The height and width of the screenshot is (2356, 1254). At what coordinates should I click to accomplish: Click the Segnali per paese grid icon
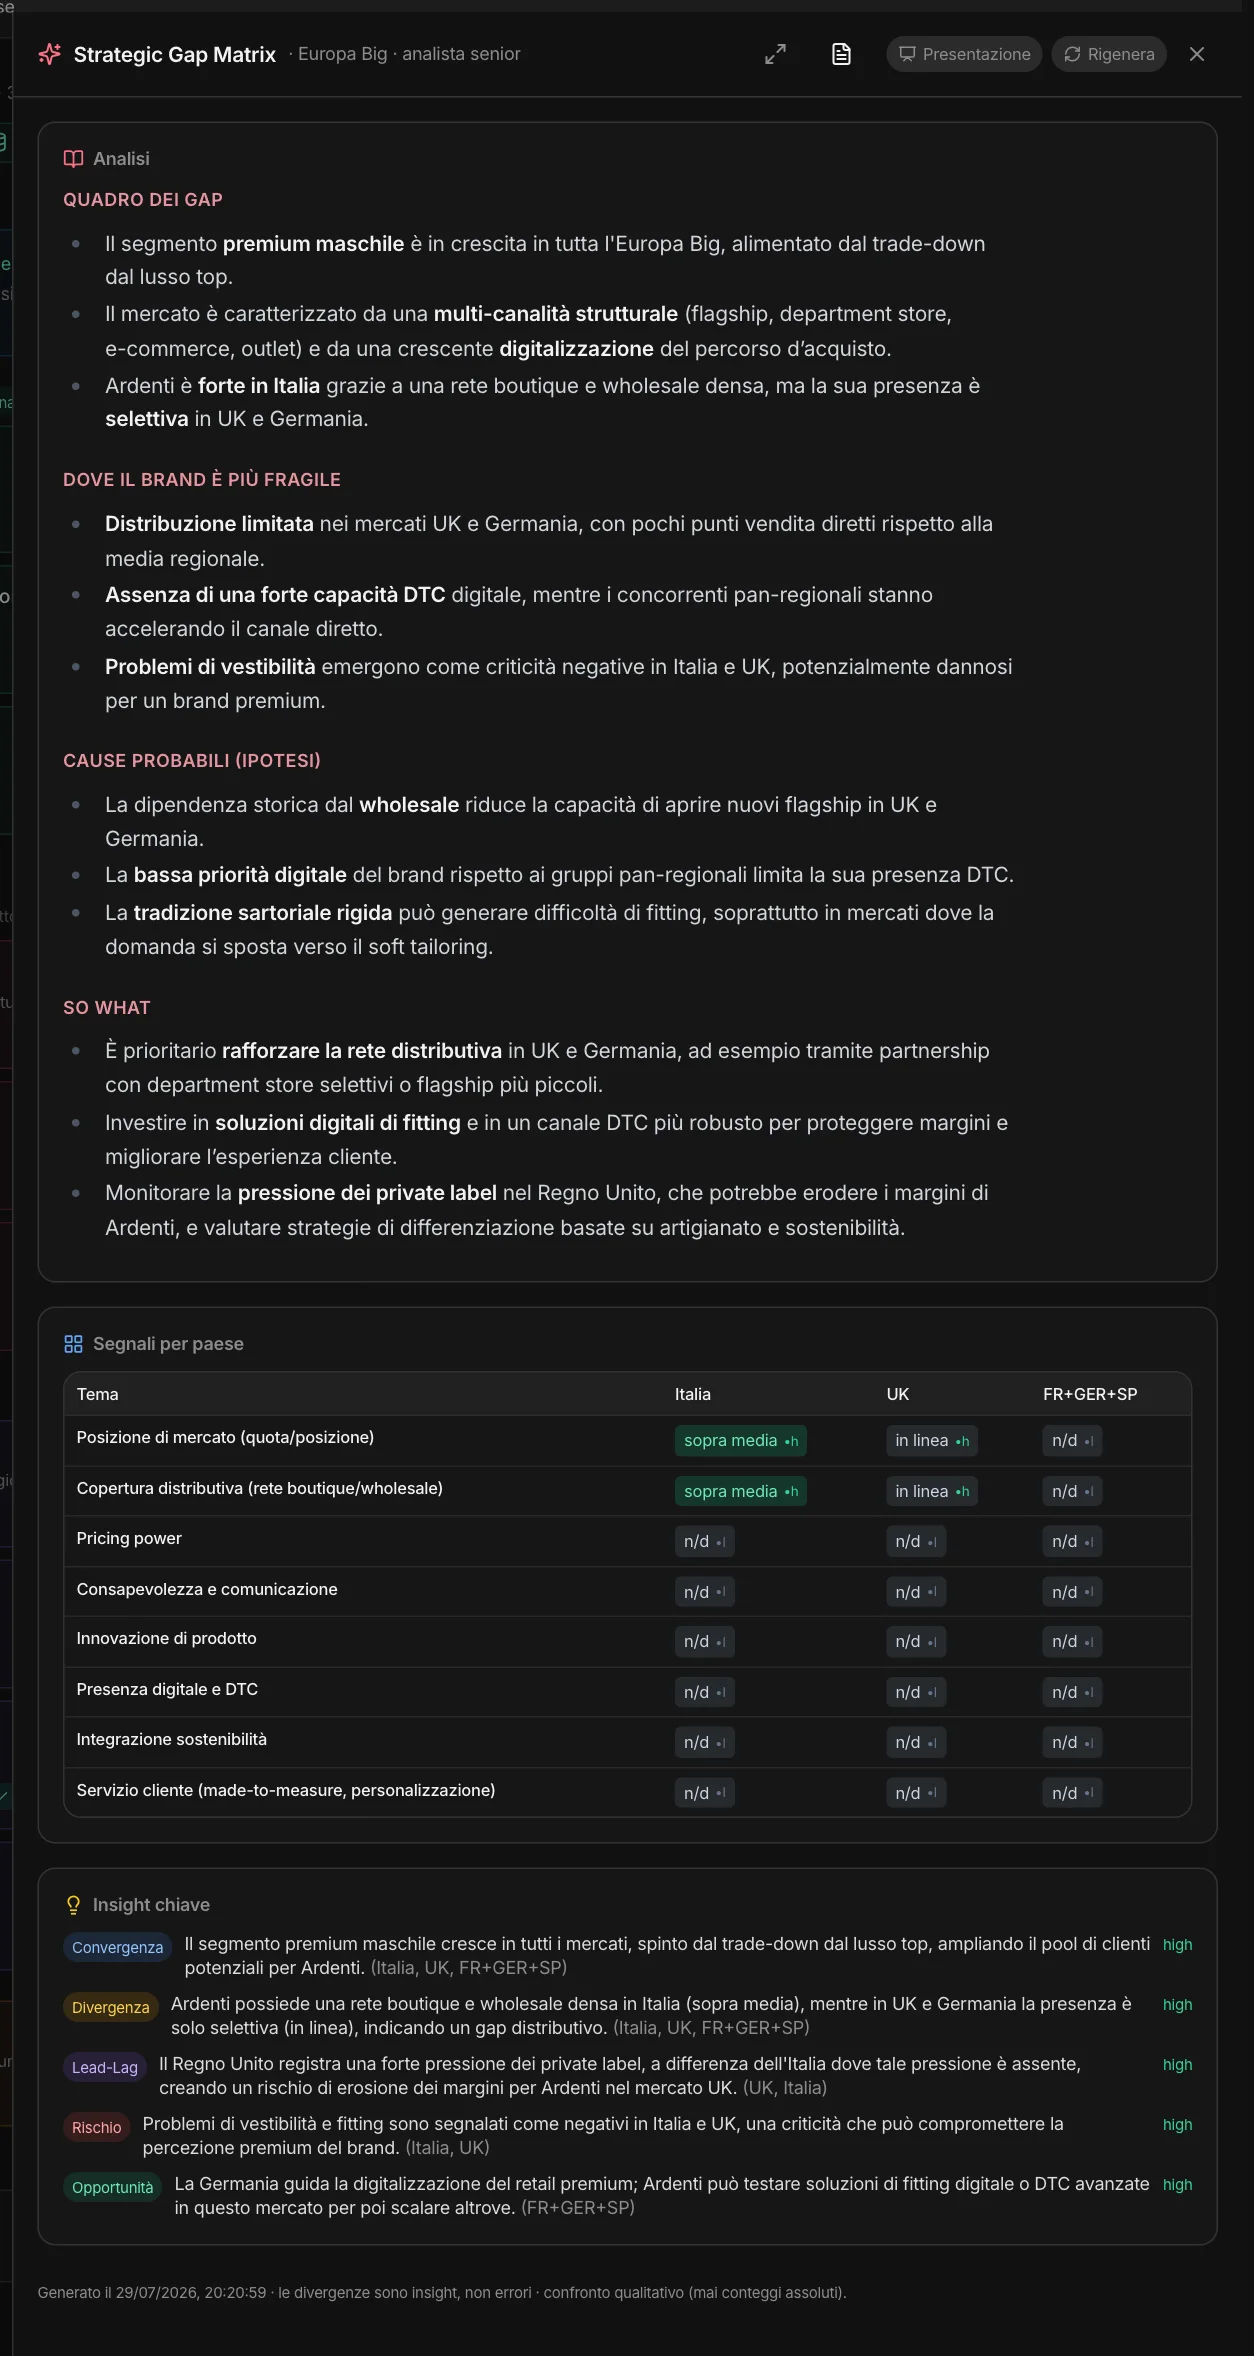[x=73, y=1344]
